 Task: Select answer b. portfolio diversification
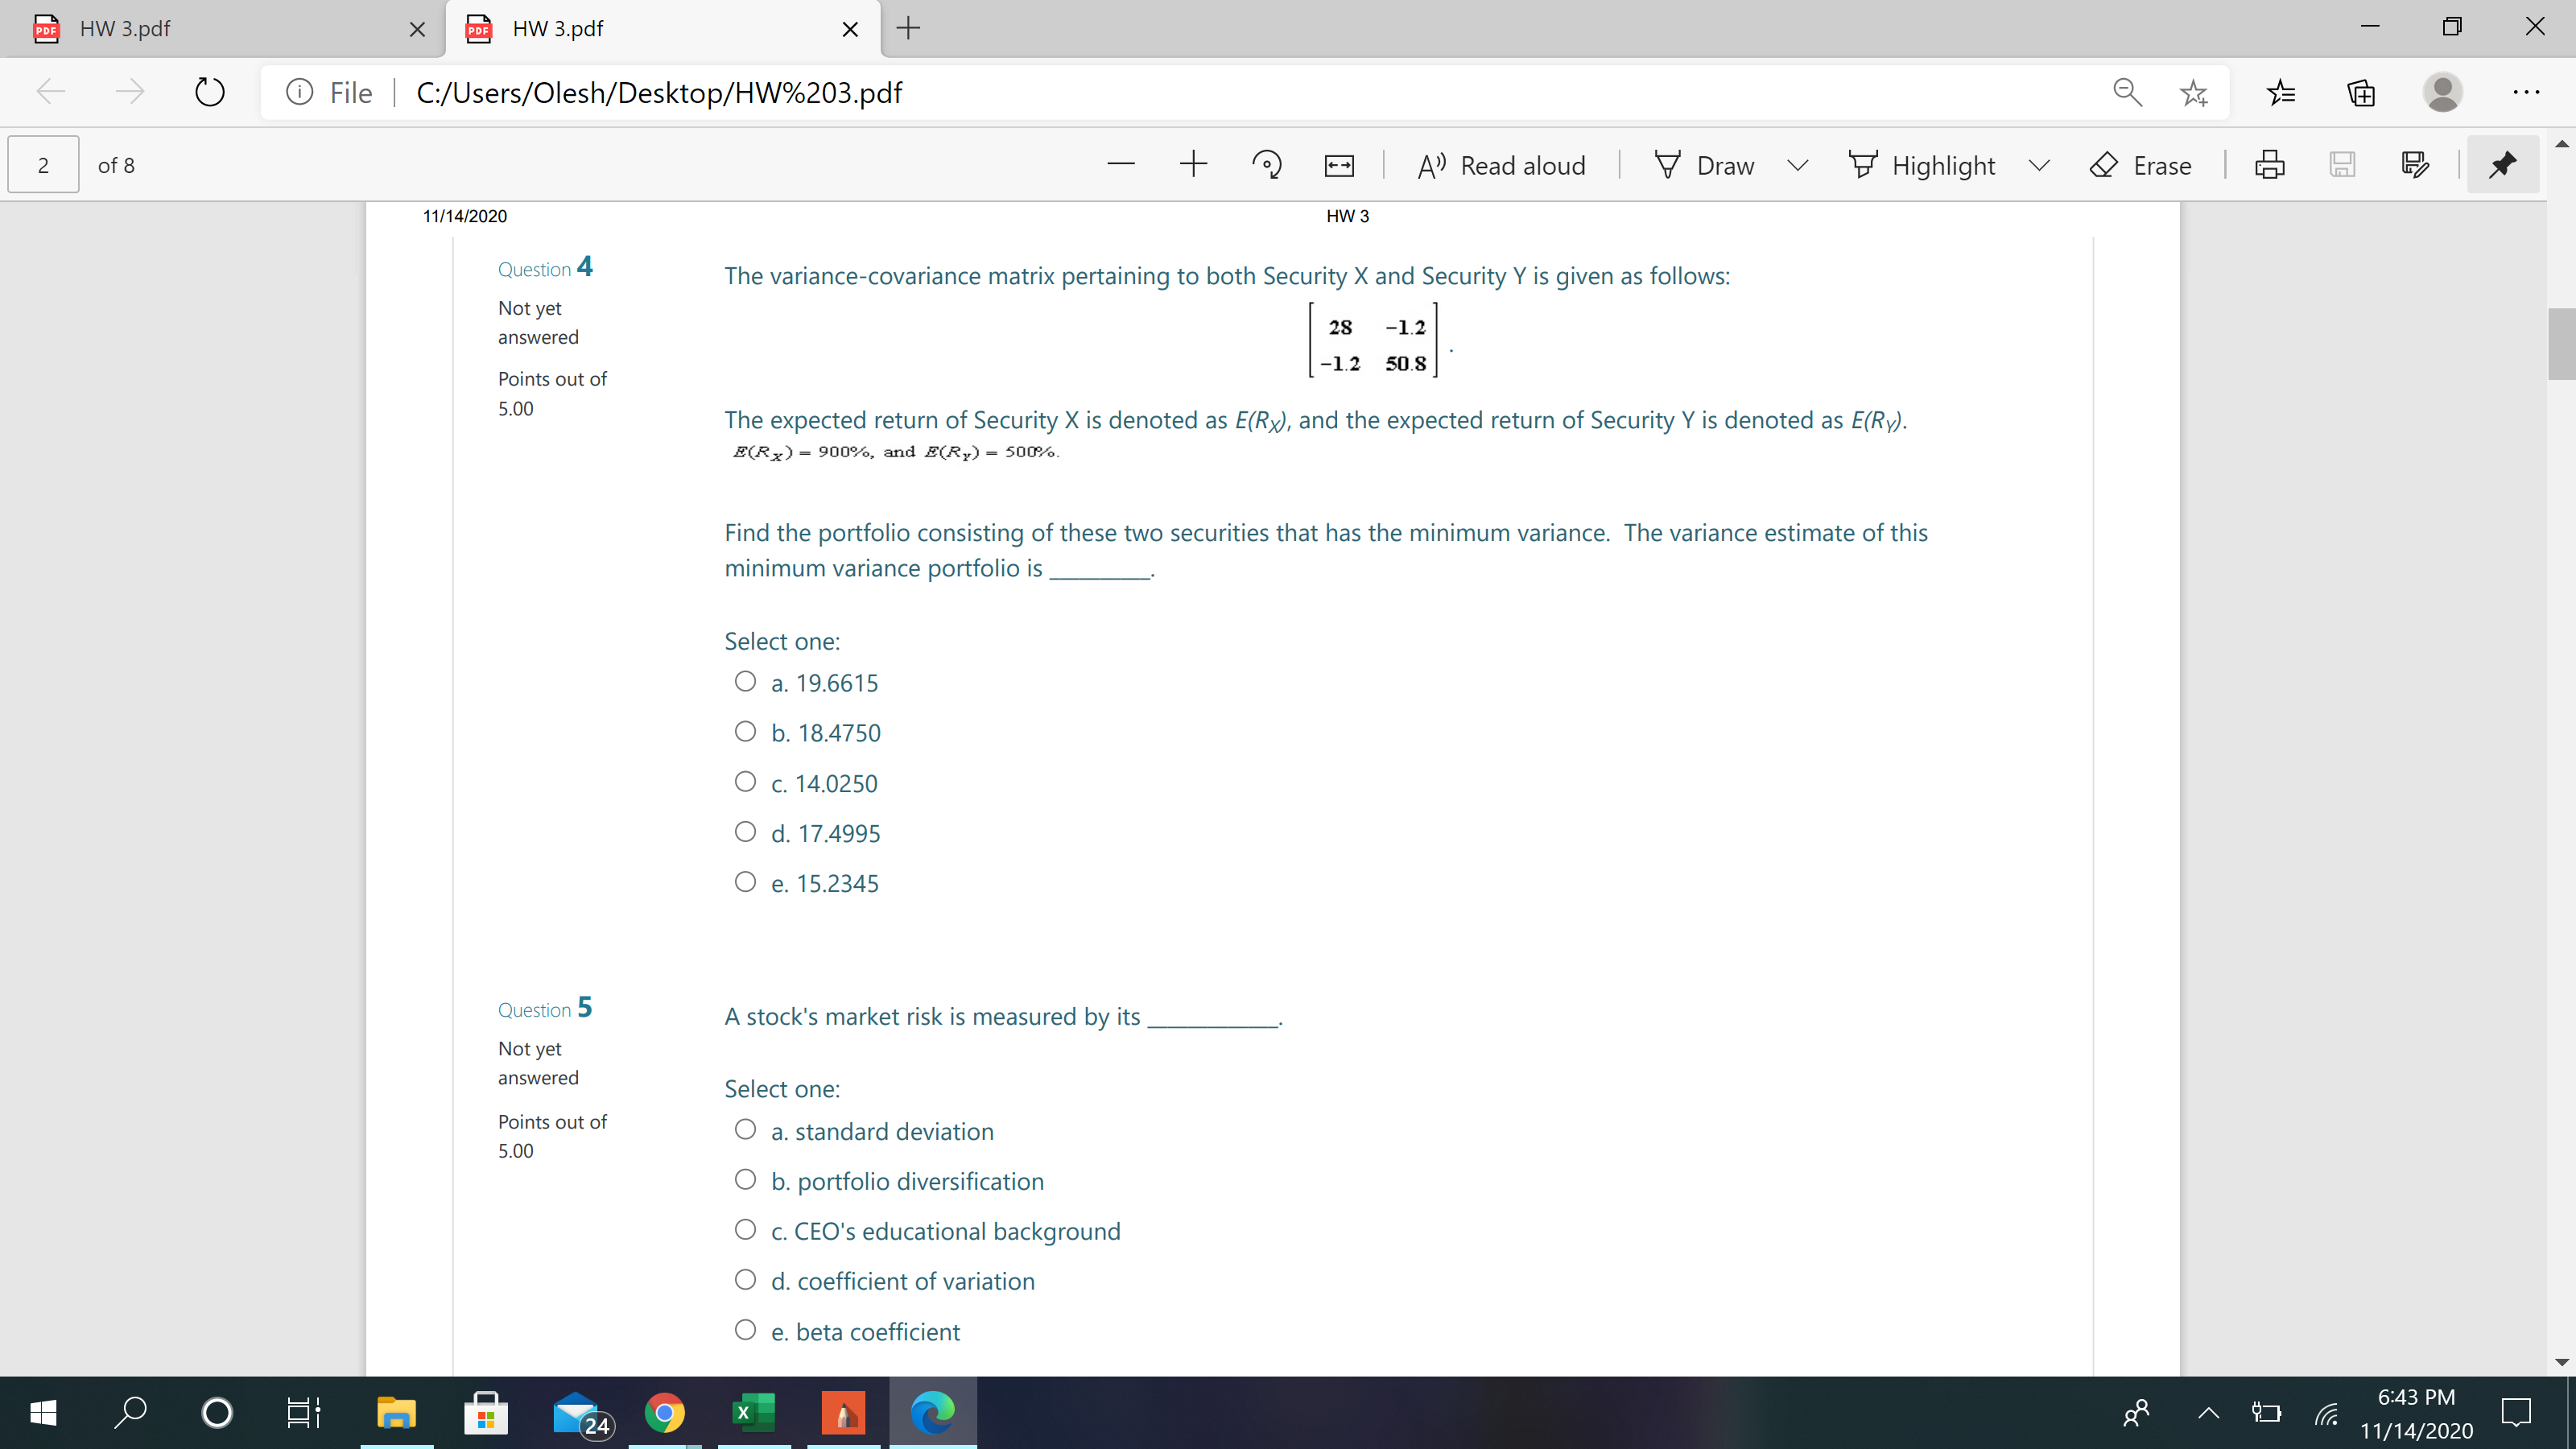coord(745,1179)
